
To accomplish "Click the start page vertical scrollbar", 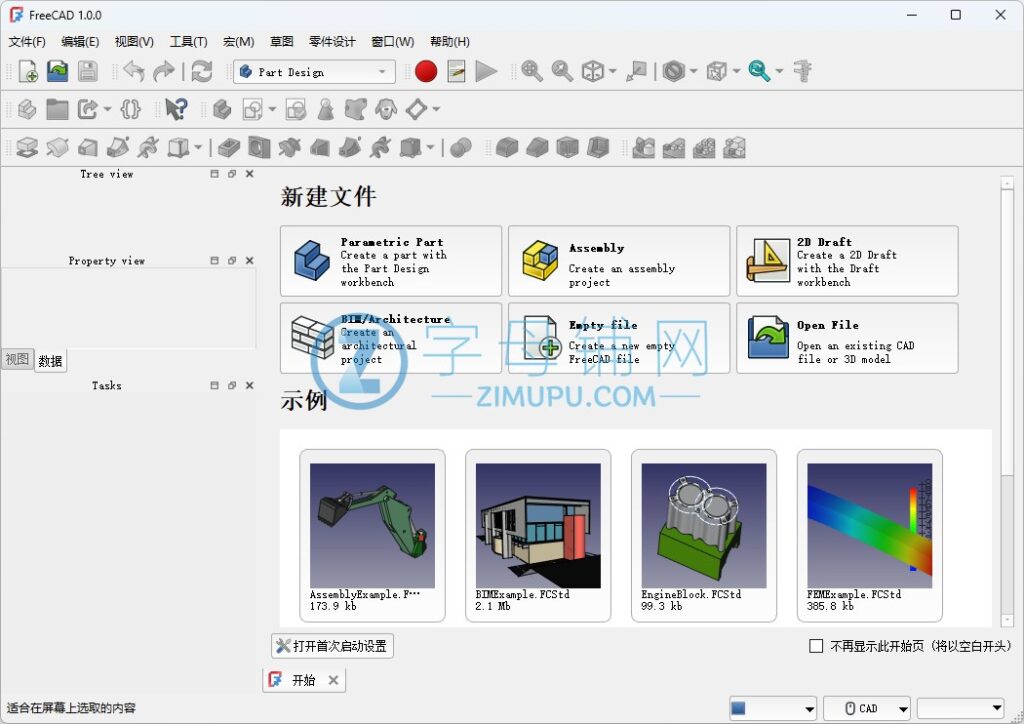I will coord(1006,401).
